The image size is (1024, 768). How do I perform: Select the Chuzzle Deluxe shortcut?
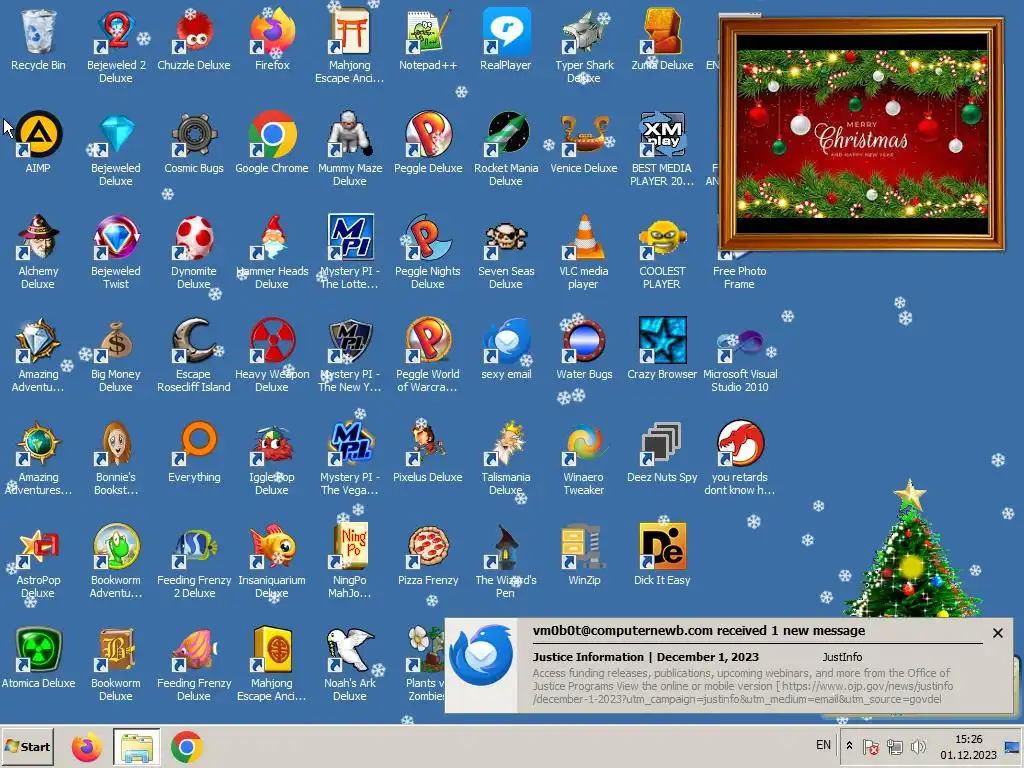pos(194,39)
